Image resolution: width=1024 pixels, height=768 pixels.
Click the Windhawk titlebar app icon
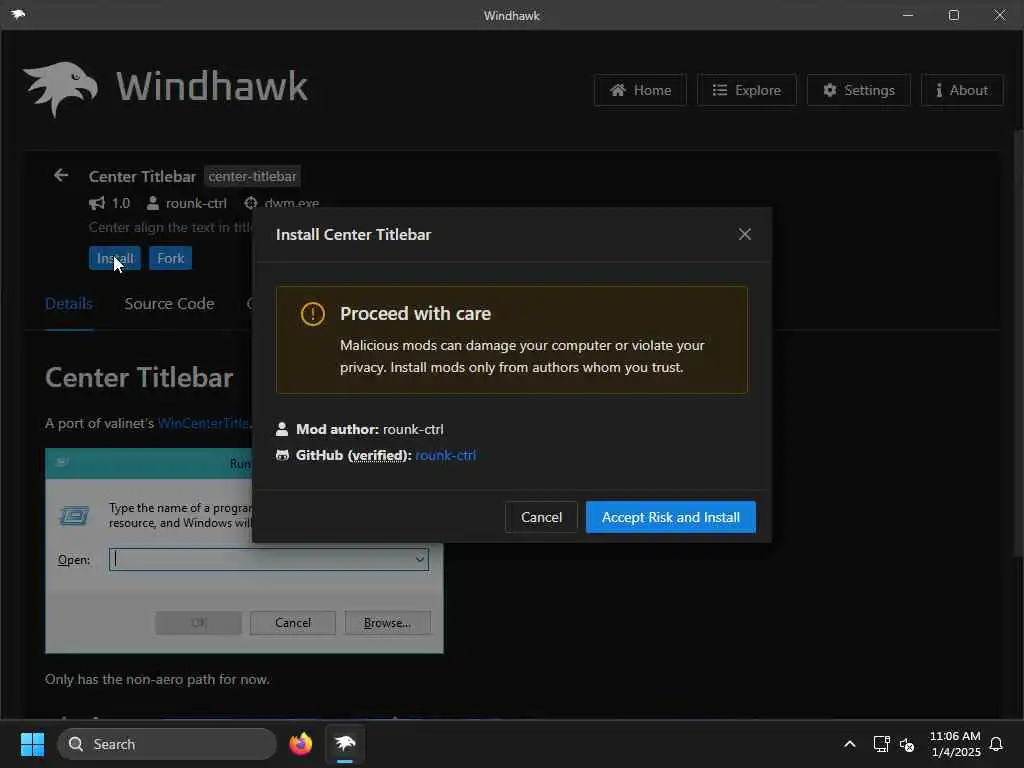(18, 14)
